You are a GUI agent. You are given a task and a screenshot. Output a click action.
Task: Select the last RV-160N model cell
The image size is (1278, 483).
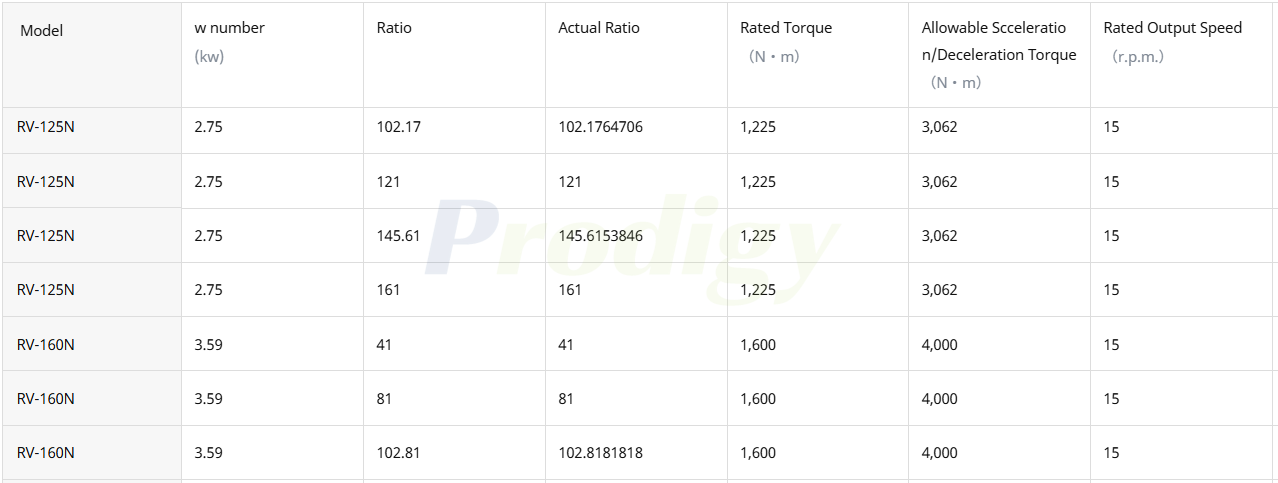coord(91,452)
